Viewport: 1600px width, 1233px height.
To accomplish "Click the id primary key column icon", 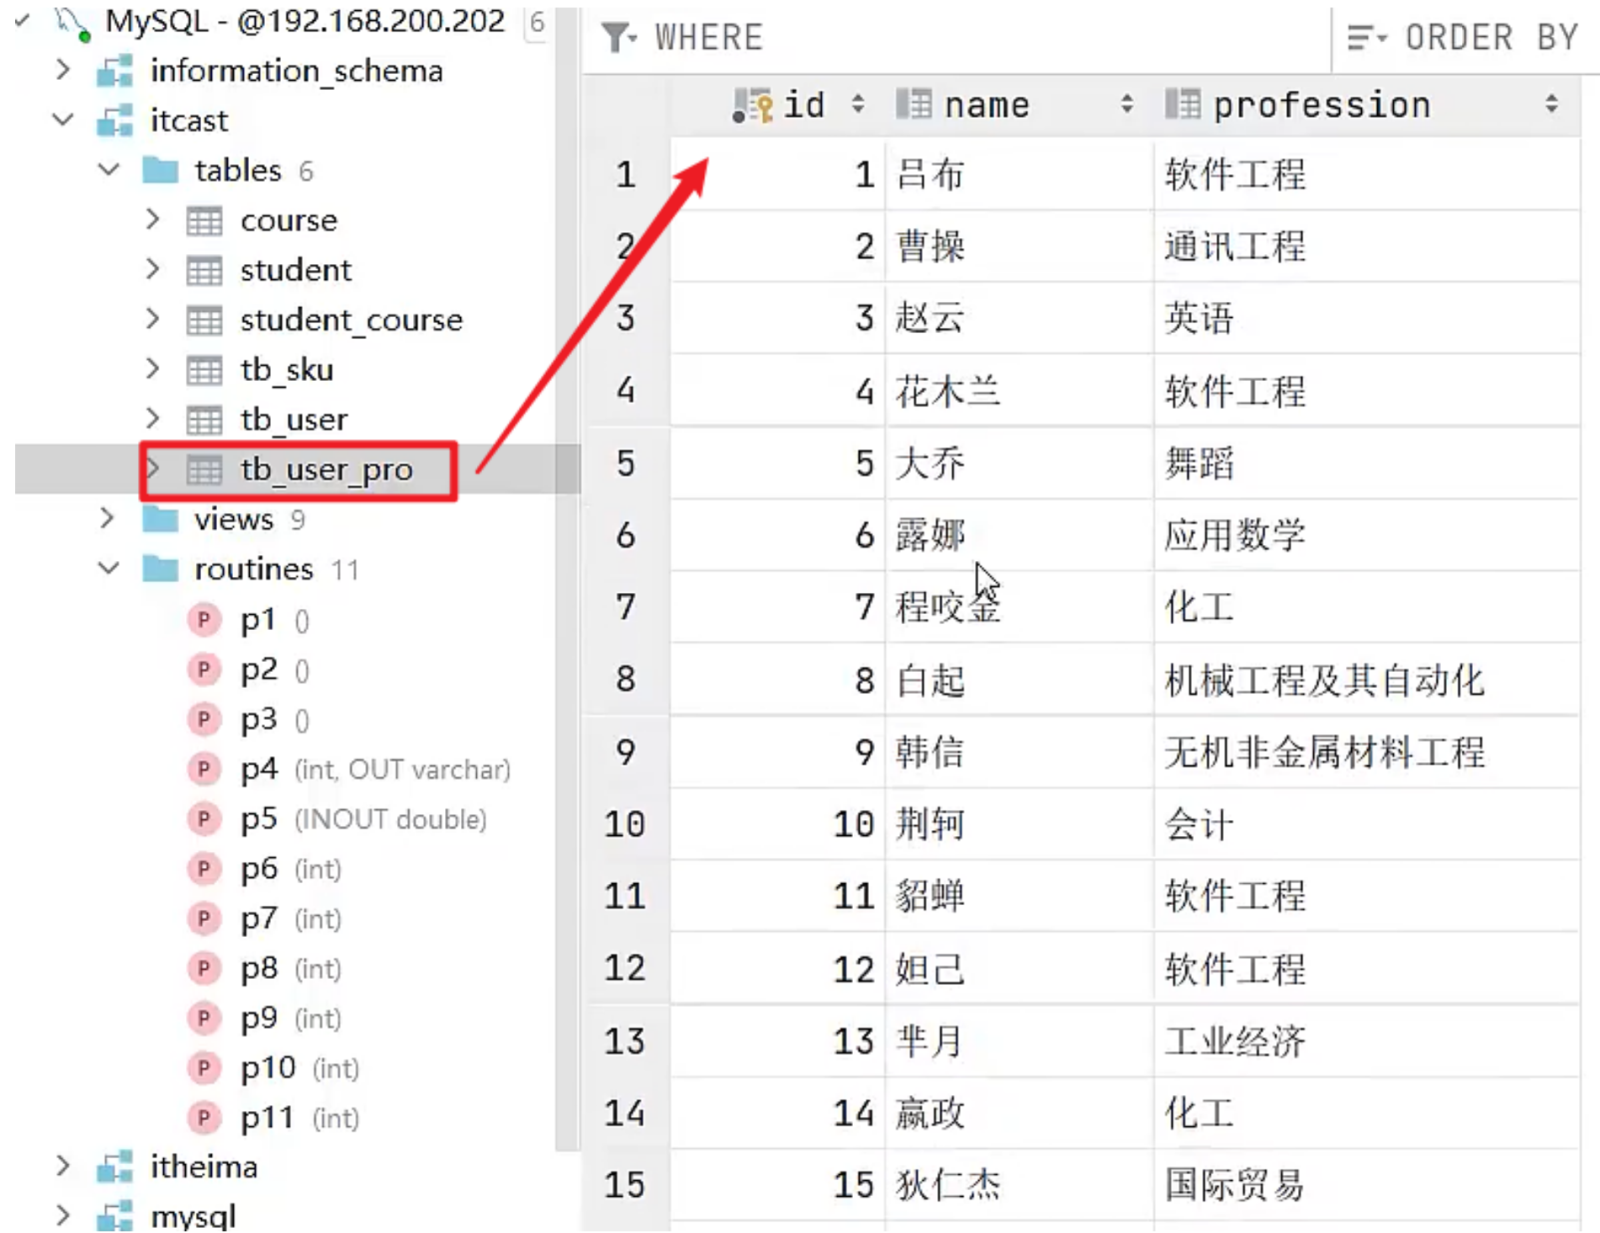I will 752,105.
